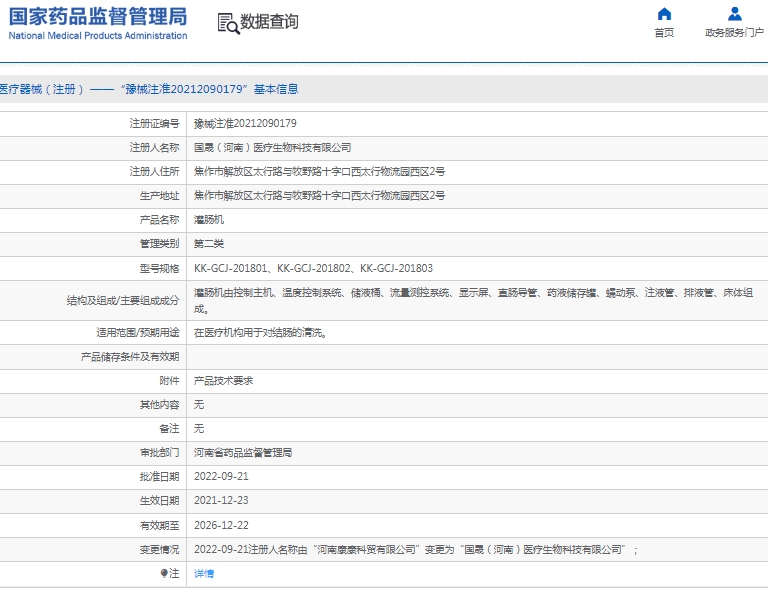This screenshot has width=768, height=592.
Task: Click intended use 在医疗机构用于对结肠的清洗
Action: coord(260,333)
